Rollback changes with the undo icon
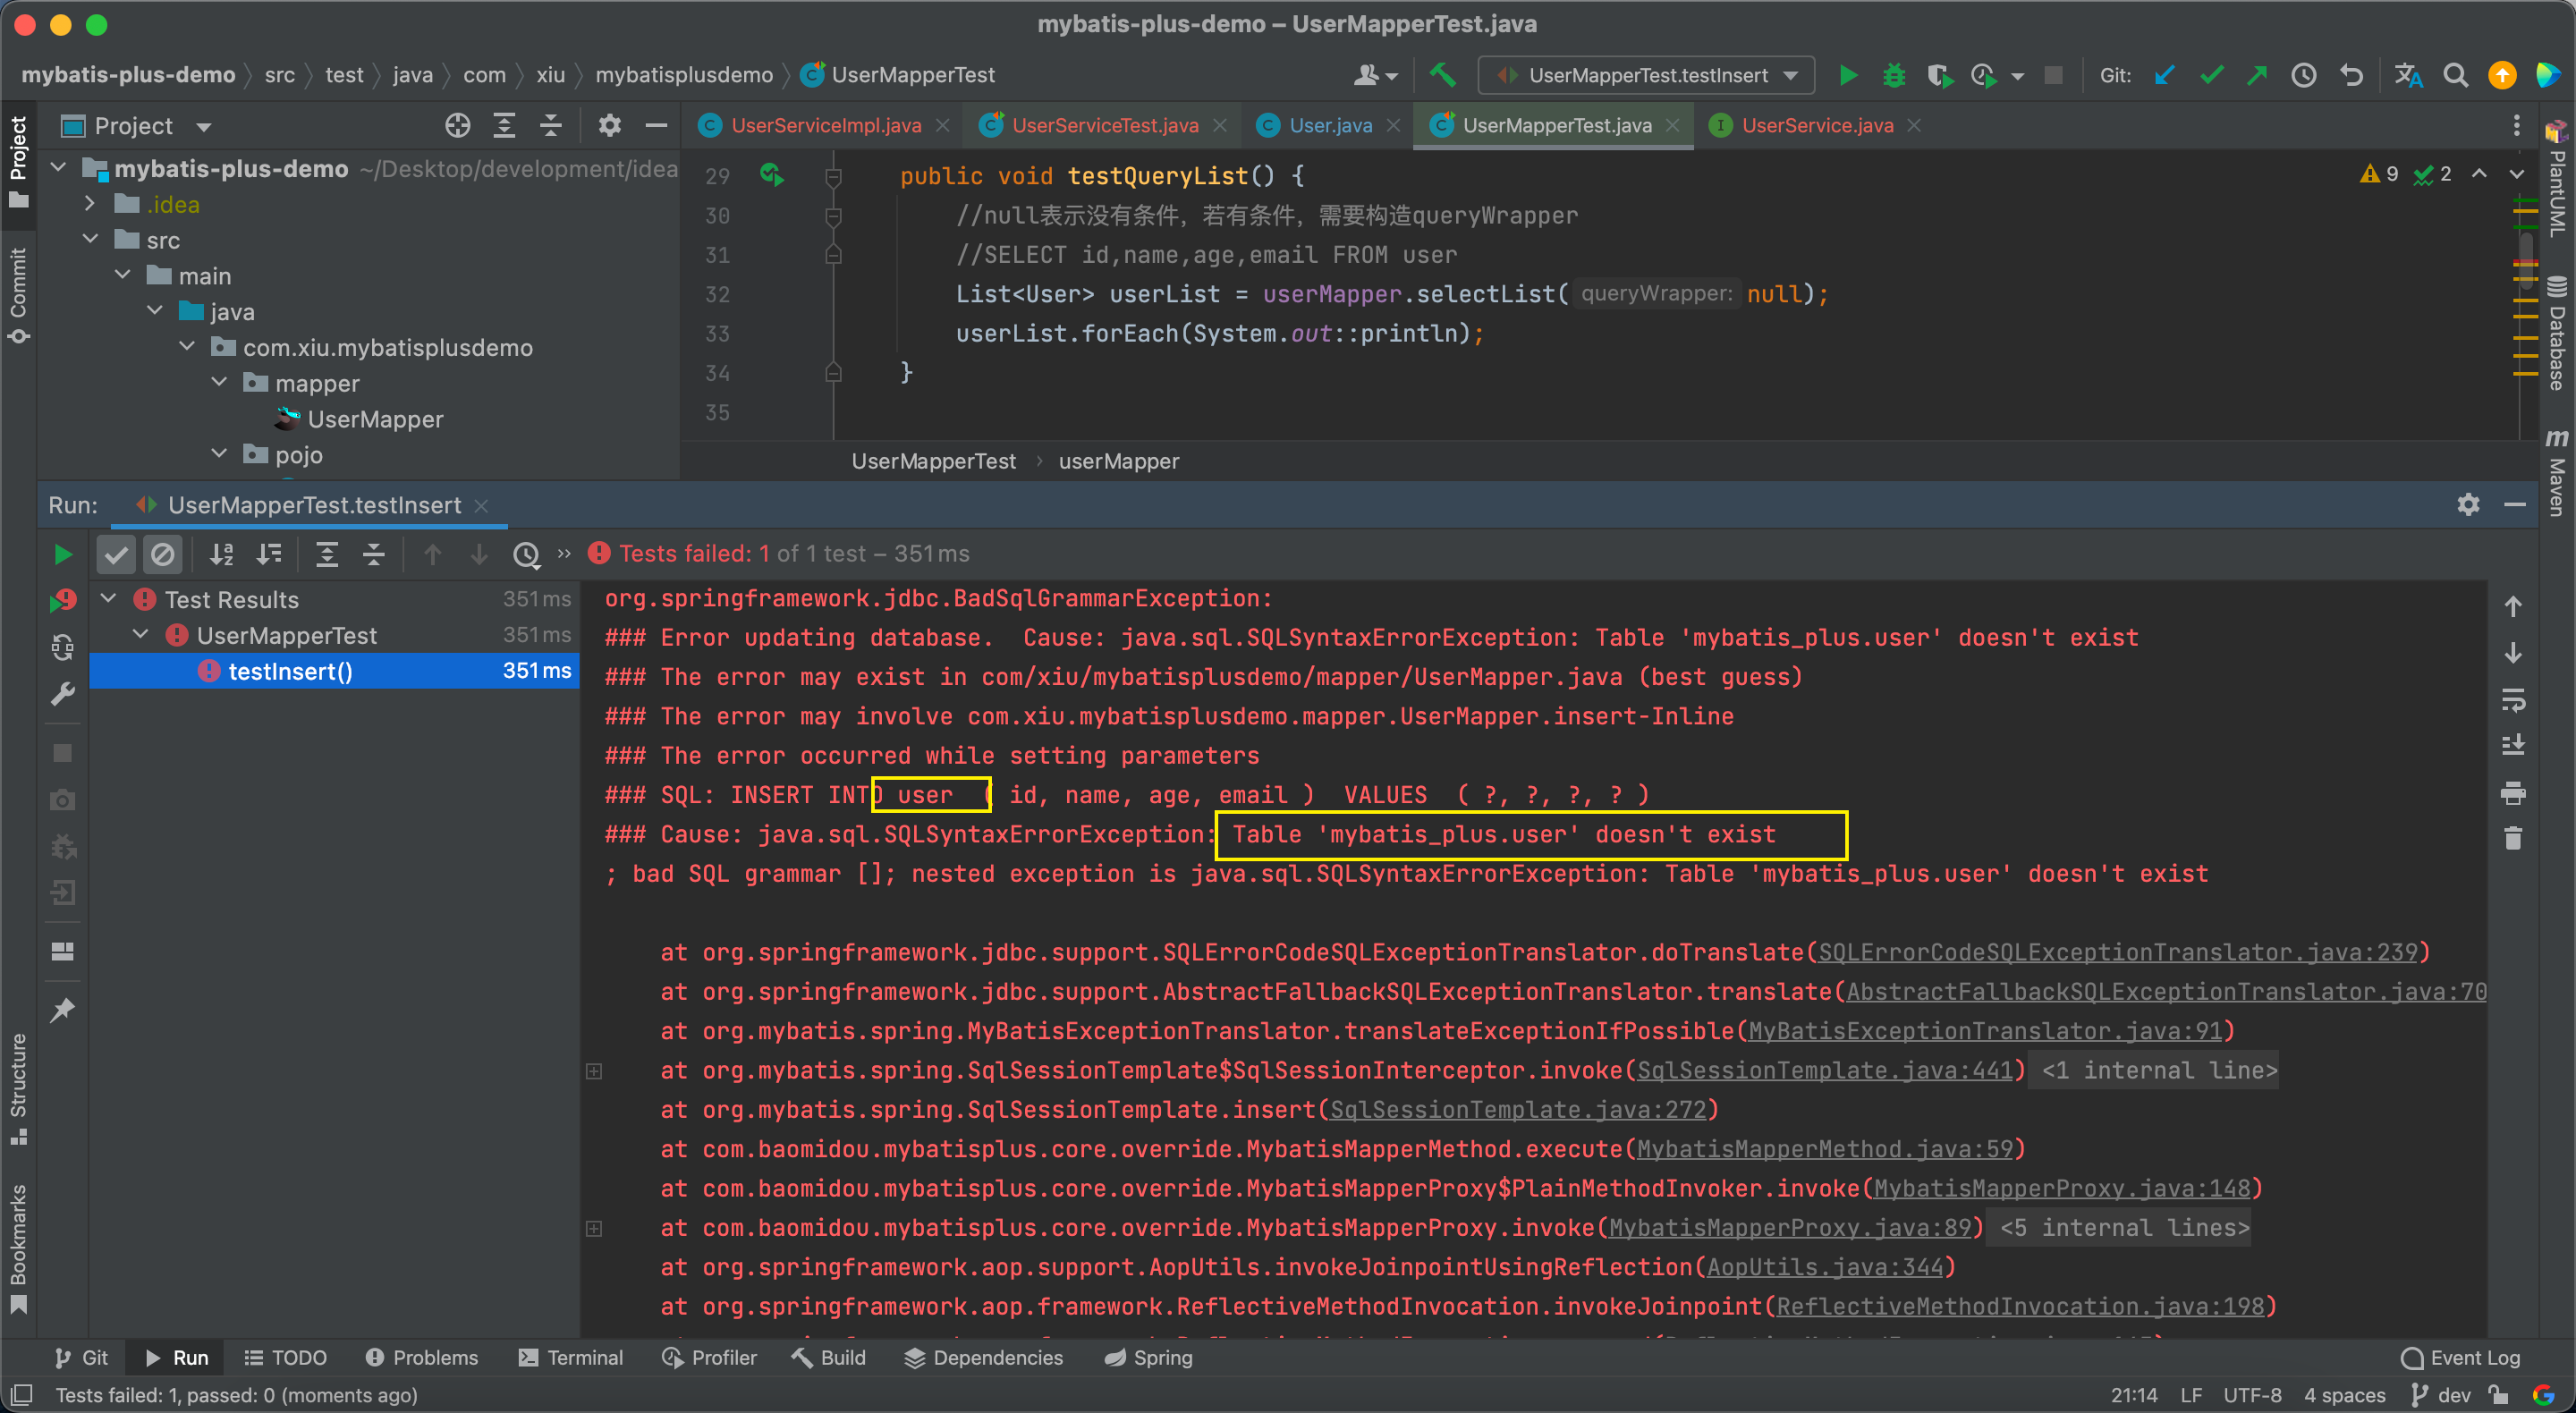 click(2351, 75)
